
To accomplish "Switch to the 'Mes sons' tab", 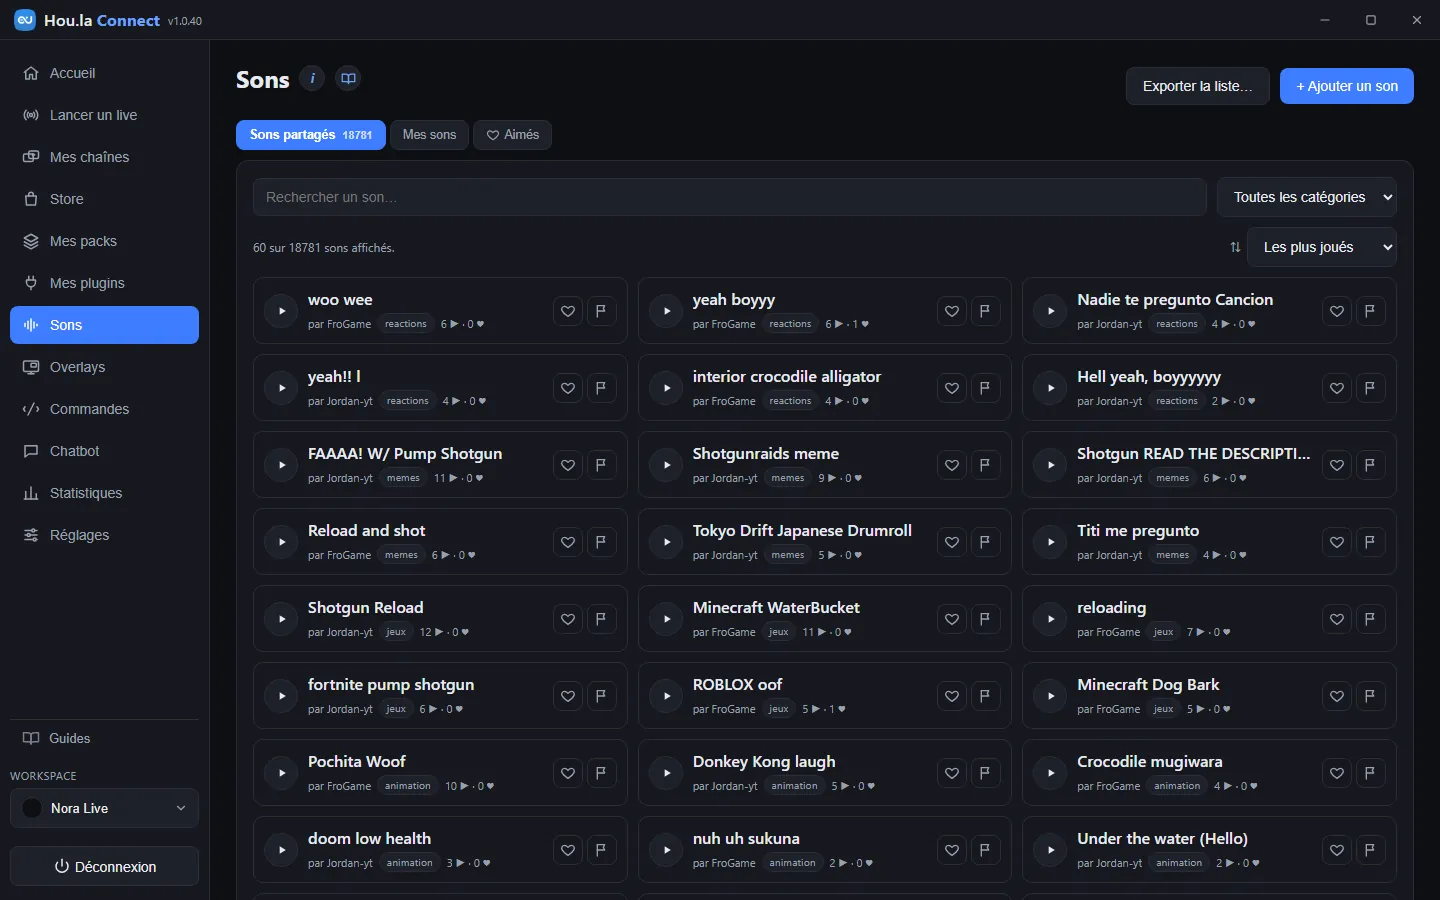I will pyautogui.click(x=429, y=135).
